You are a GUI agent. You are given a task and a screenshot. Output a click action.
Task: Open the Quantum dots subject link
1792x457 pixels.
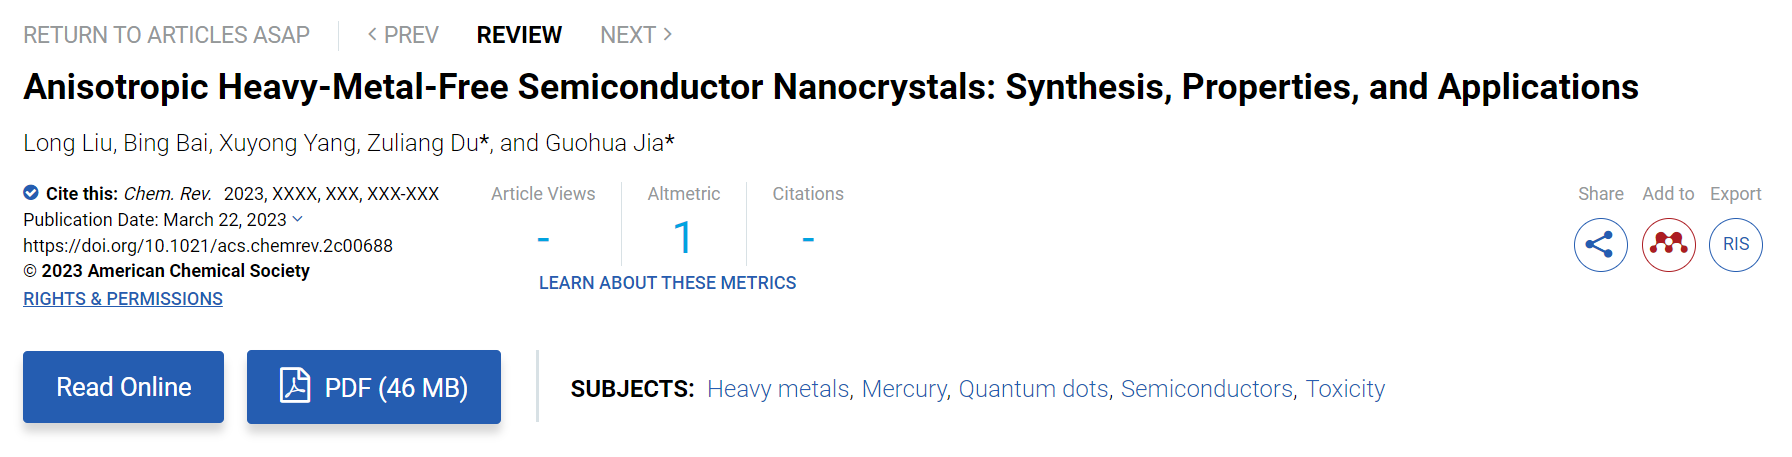tap(1033, 389)
